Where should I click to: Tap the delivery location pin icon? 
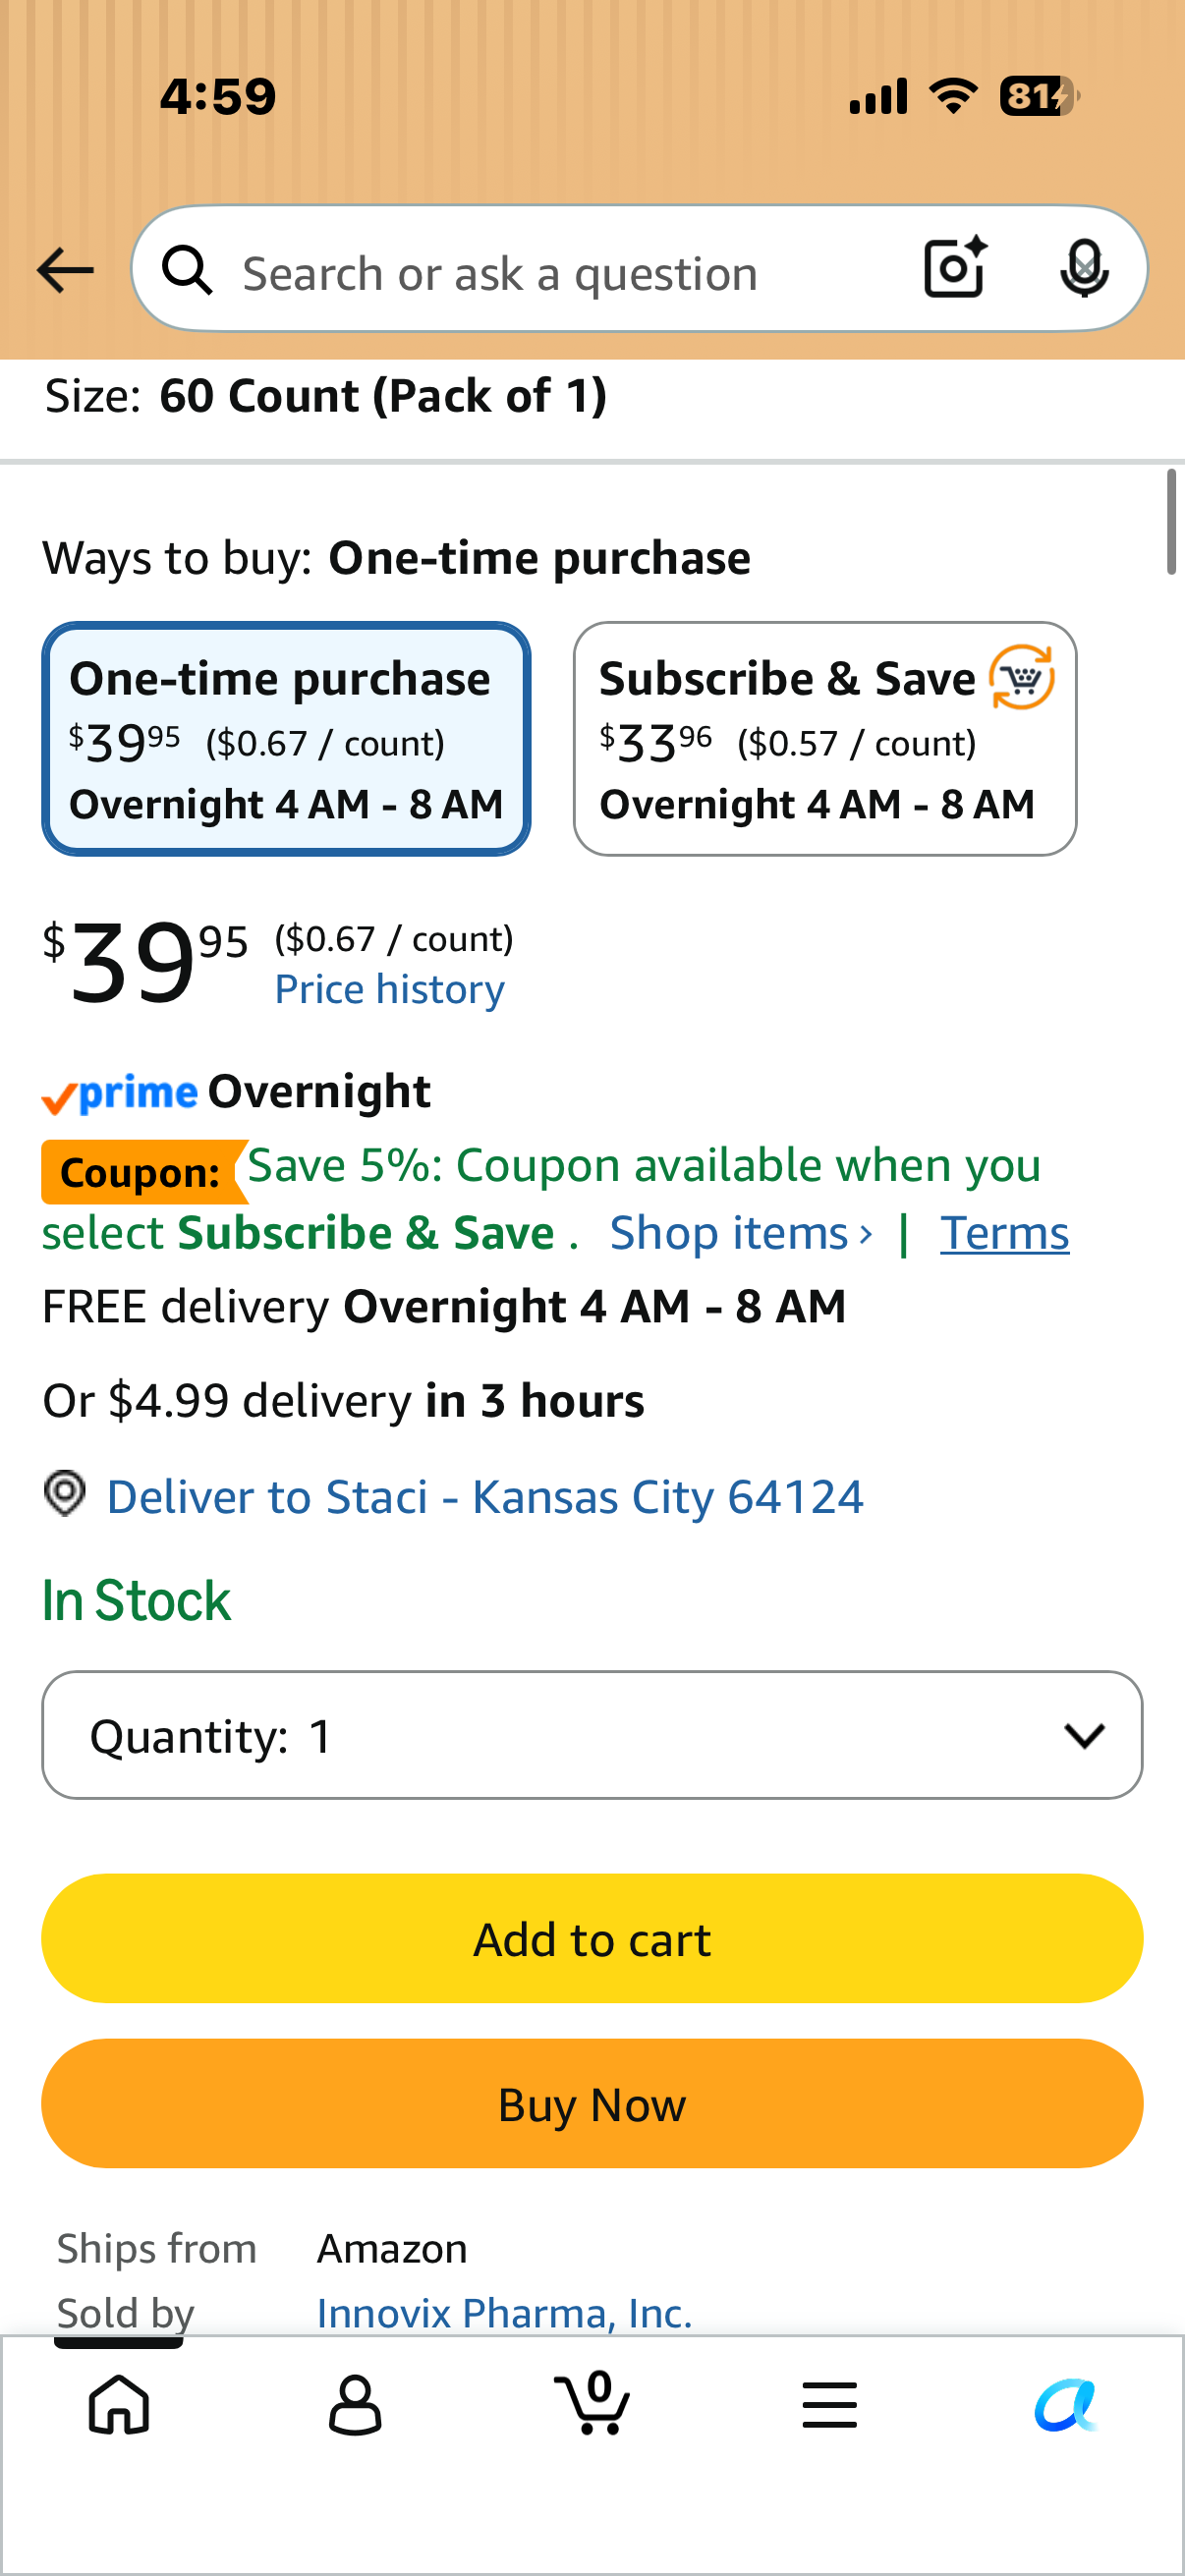pos(65,1494)
